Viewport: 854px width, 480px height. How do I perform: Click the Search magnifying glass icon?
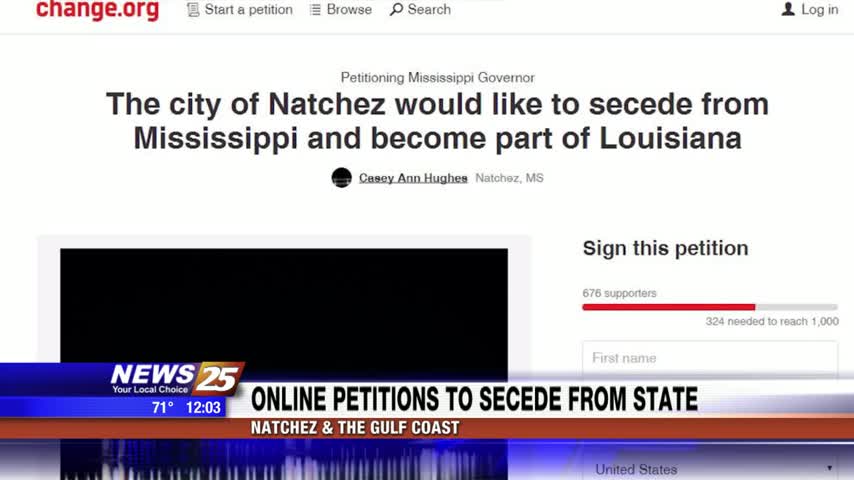click(x=396, y=10)
